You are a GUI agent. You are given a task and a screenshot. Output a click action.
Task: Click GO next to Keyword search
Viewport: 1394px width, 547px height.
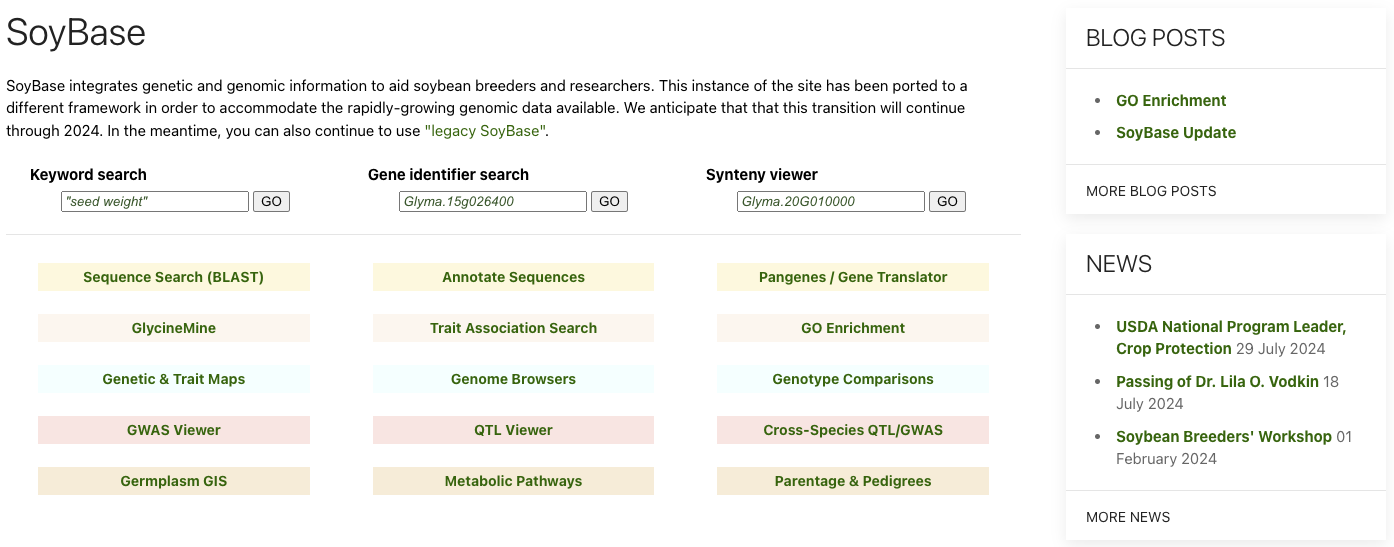tap(271, 201)
